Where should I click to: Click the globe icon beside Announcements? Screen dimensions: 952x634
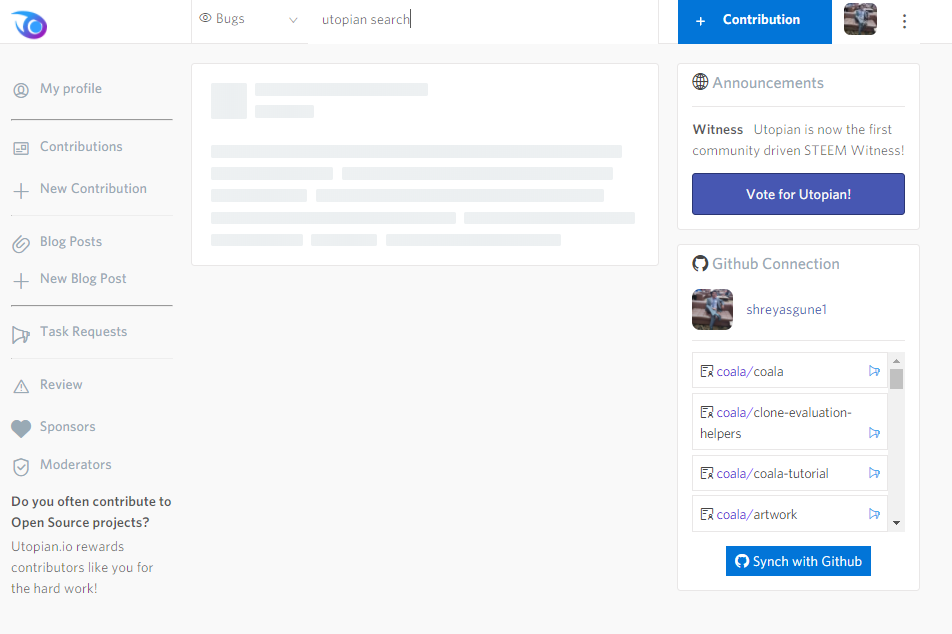700,81
